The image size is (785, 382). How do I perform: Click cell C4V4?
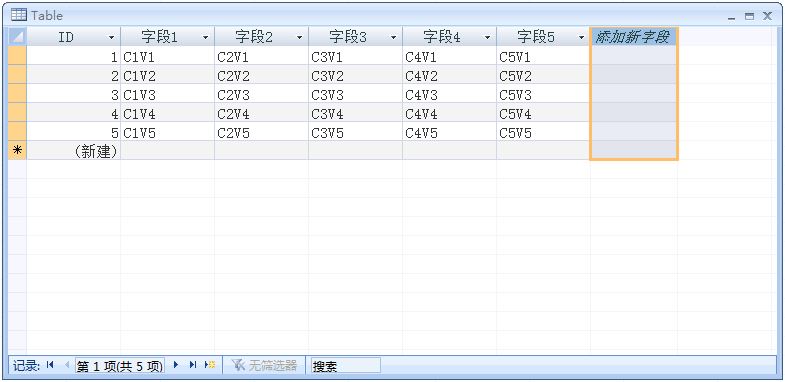coord(450,113)
